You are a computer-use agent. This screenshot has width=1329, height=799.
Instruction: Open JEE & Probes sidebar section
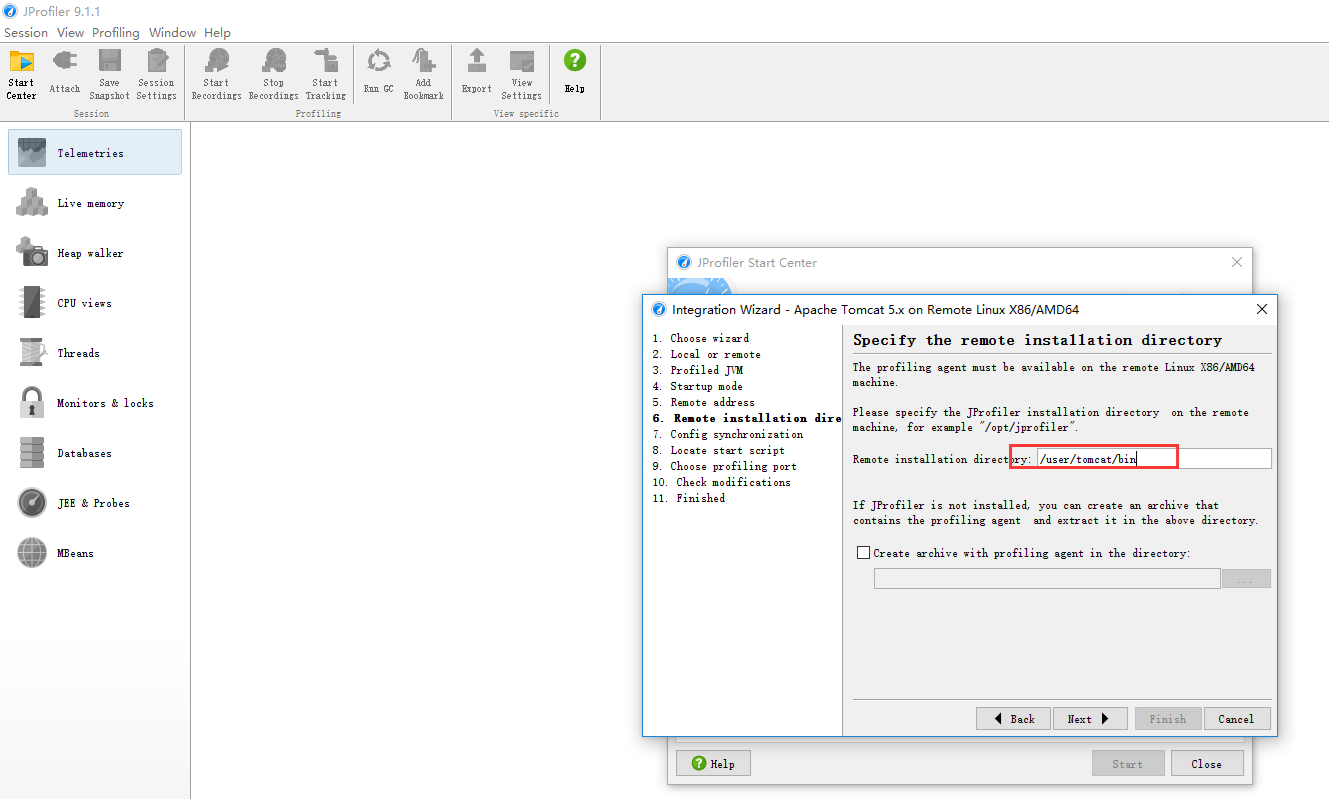pyautogui.click(x=95, y=502)
